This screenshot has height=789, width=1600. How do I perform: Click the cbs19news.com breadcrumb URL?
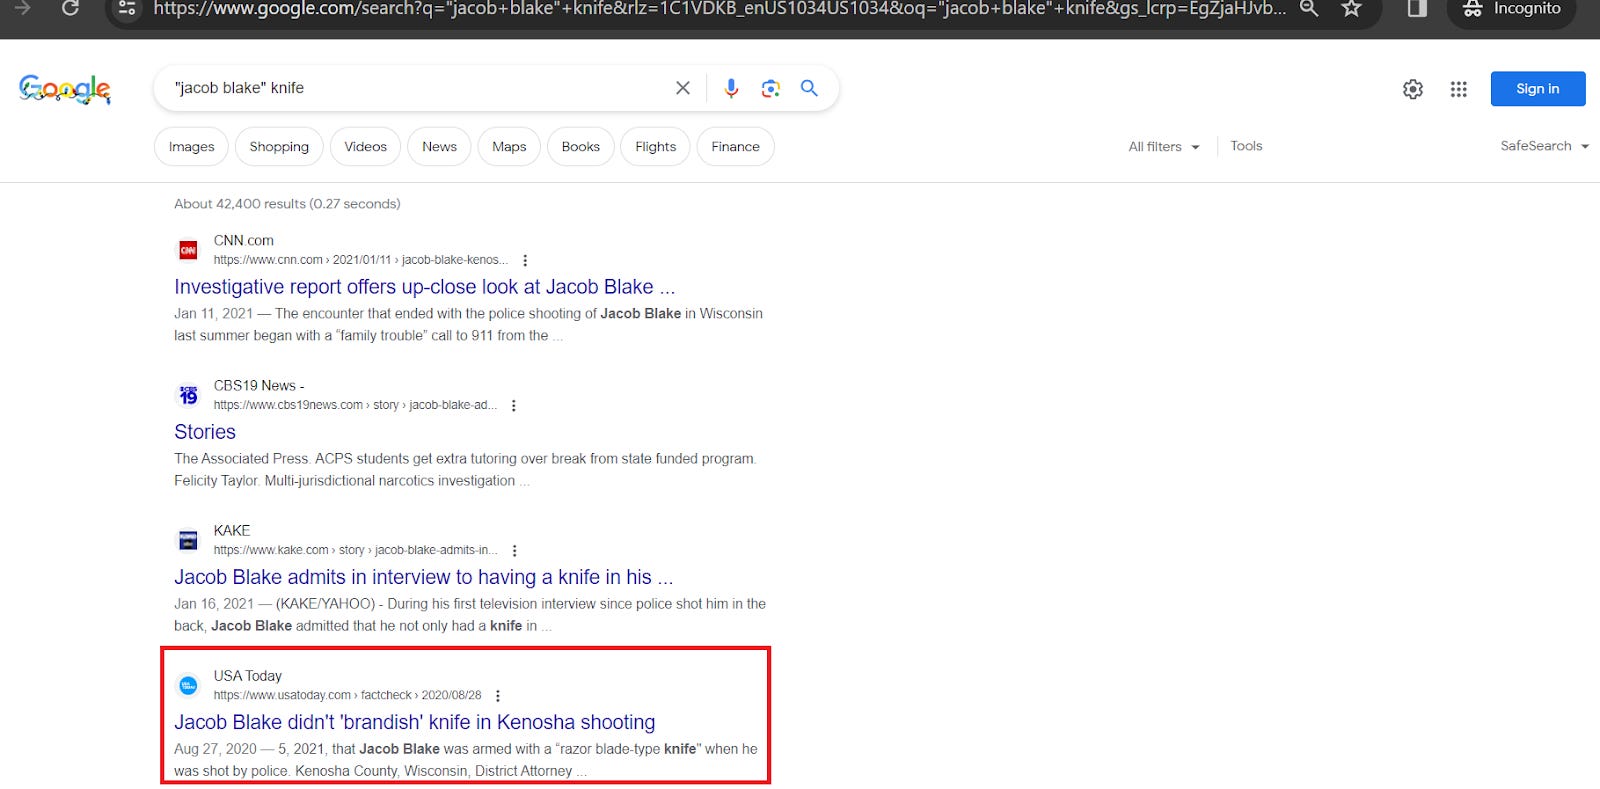point(355,405)
